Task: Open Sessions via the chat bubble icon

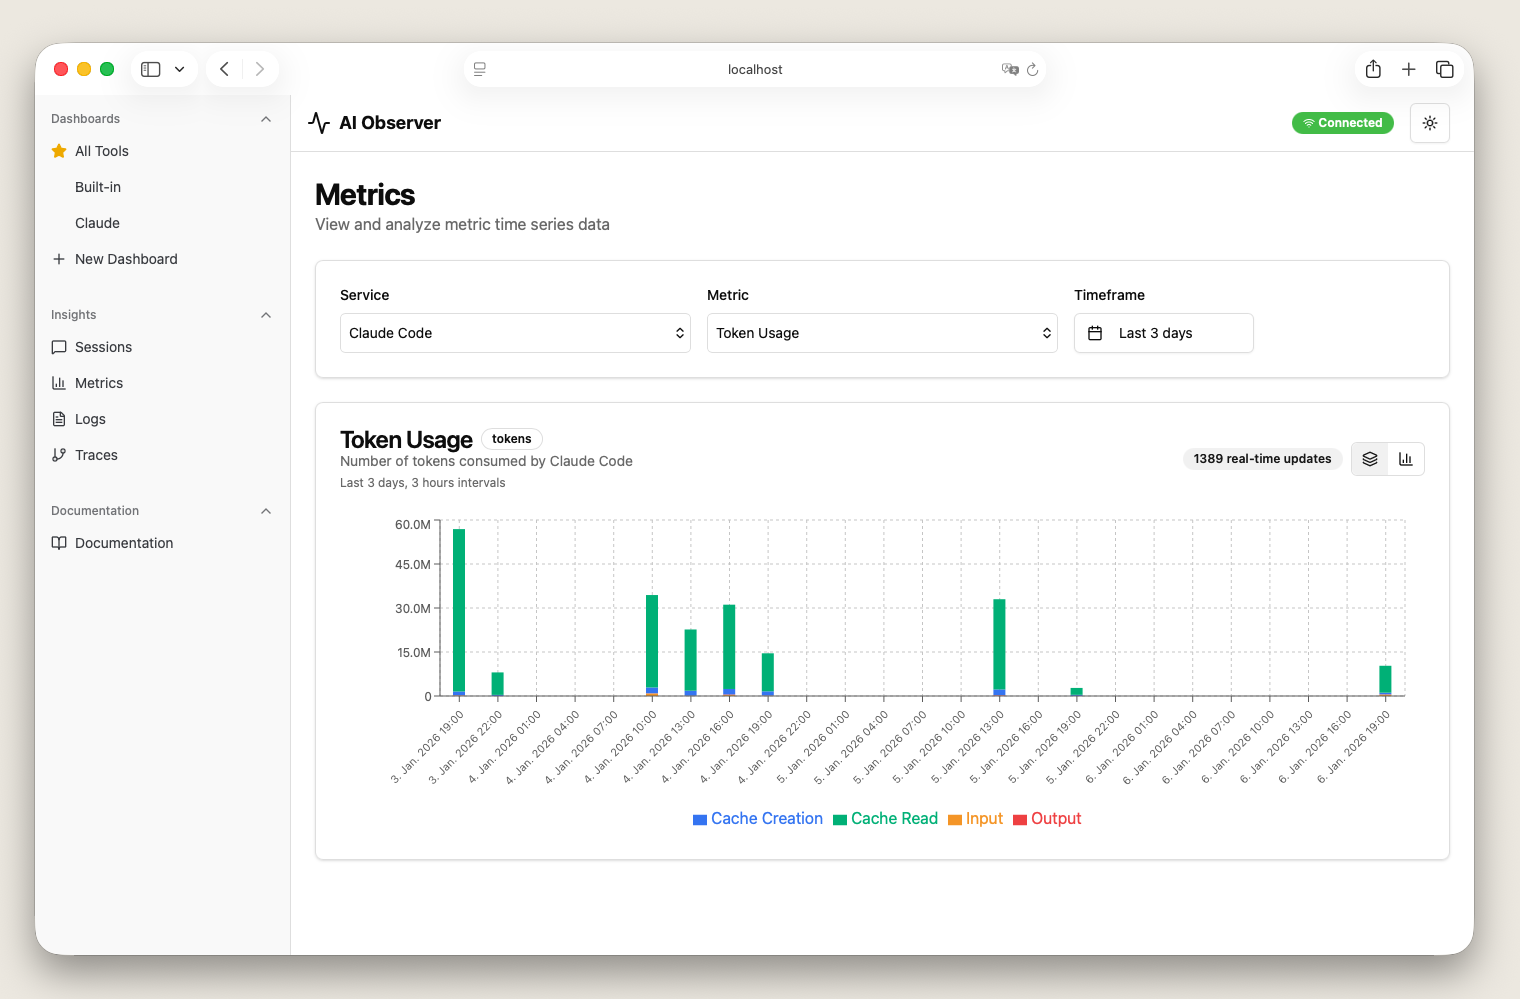Action: click(x=60, y=347)
